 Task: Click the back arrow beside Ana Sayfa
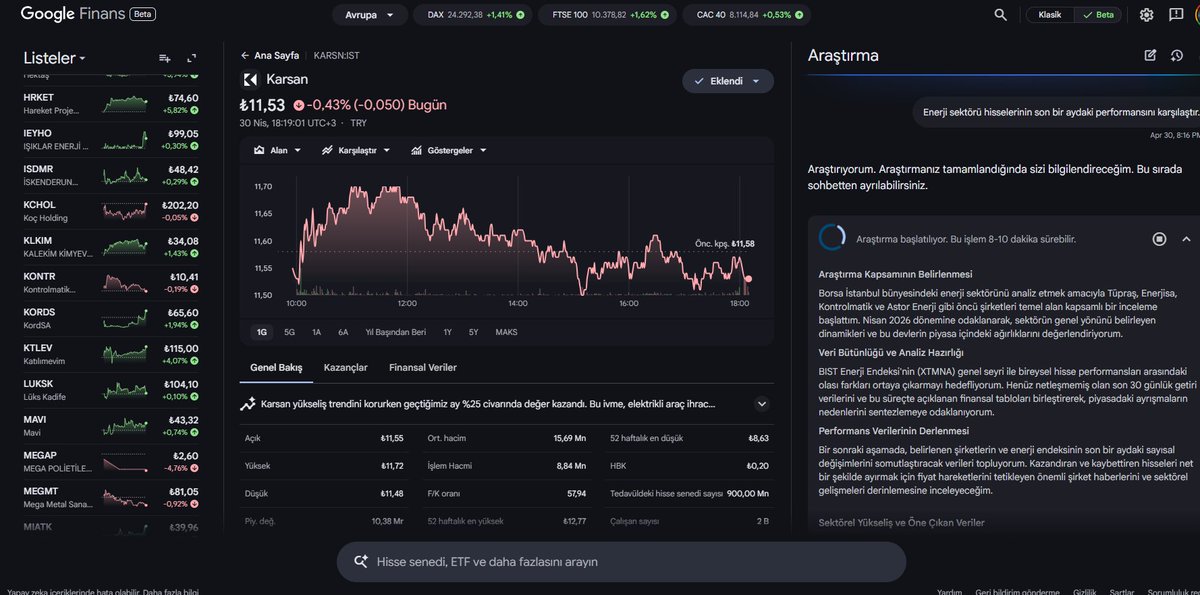245,56
